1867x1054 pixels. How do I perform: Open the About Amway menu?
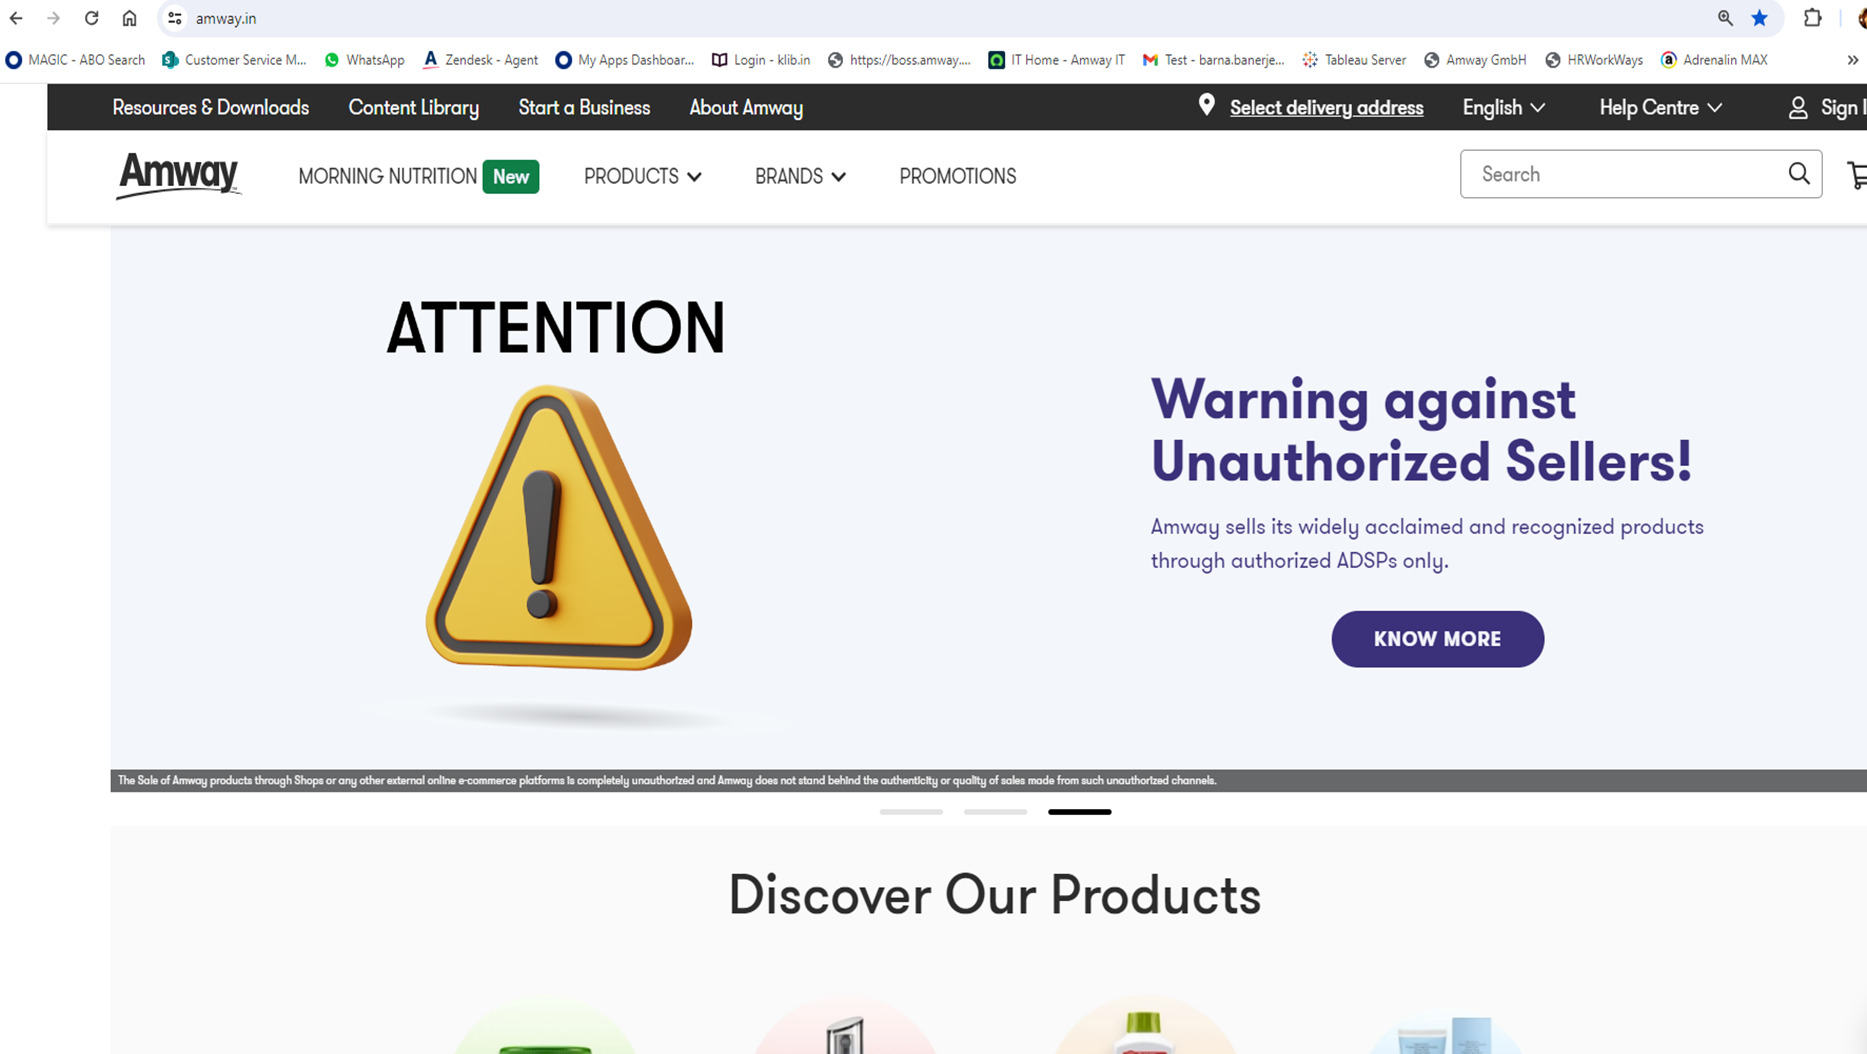click(x=745, y=107)
